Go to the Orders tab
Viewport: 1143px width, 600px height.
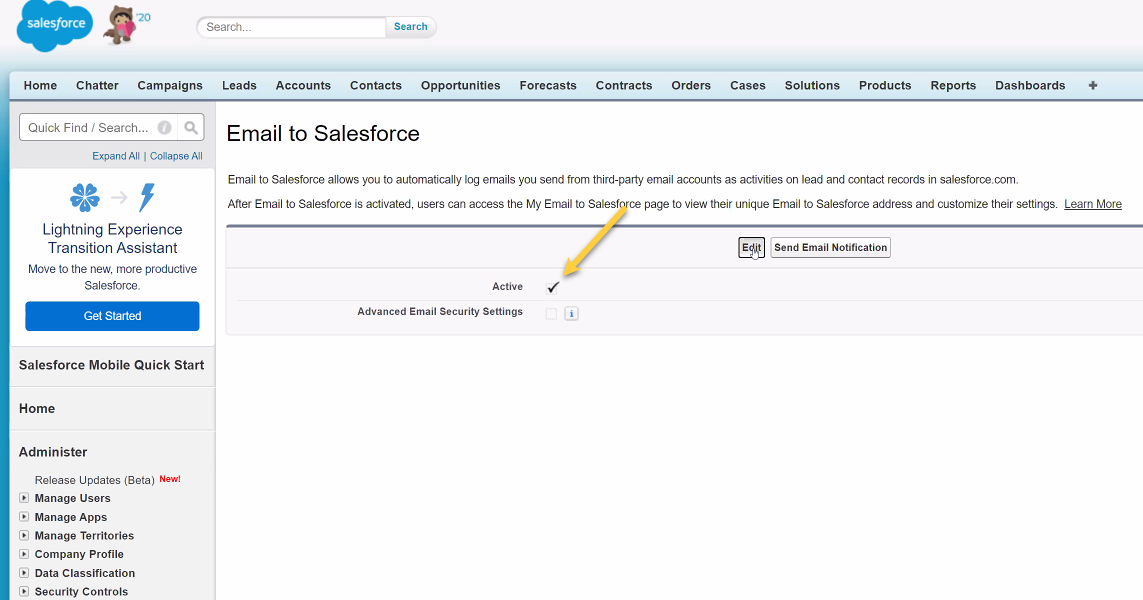(x=691, y=85)
